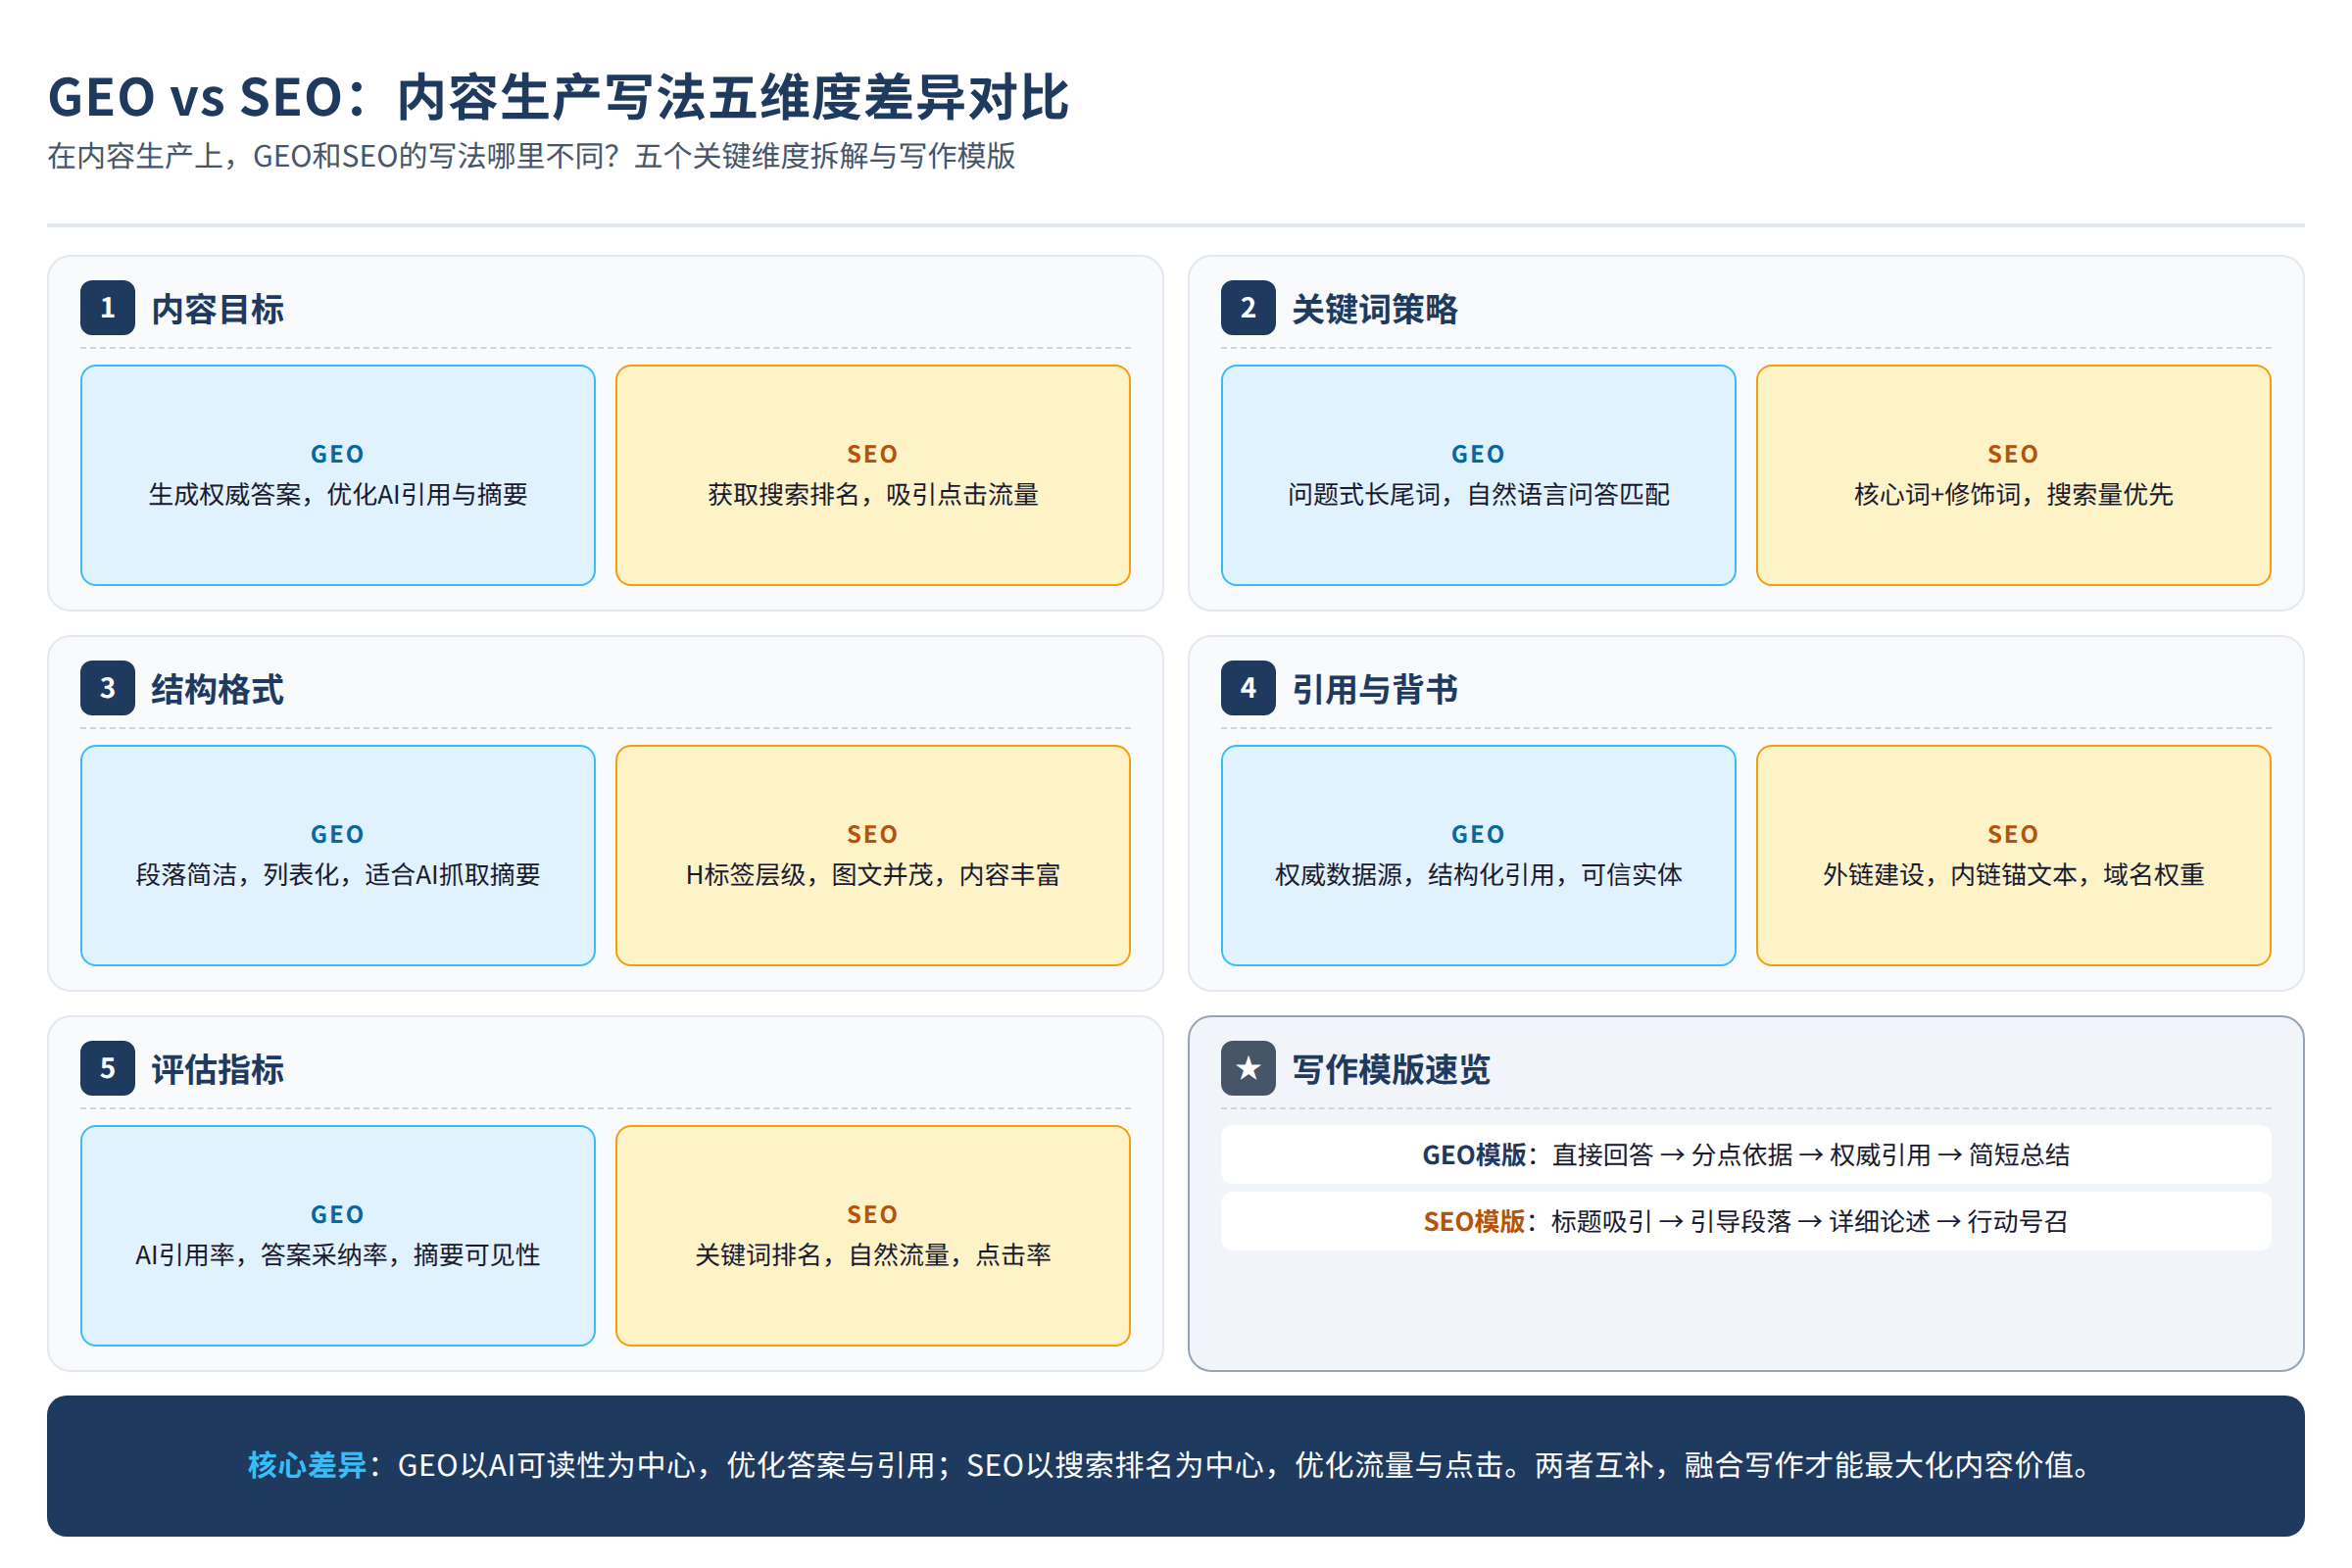Click the number 4 badge beside 引用与背书
Image resolution: width=2352 pixels, height=1568 pixels.
[1248, 688]
